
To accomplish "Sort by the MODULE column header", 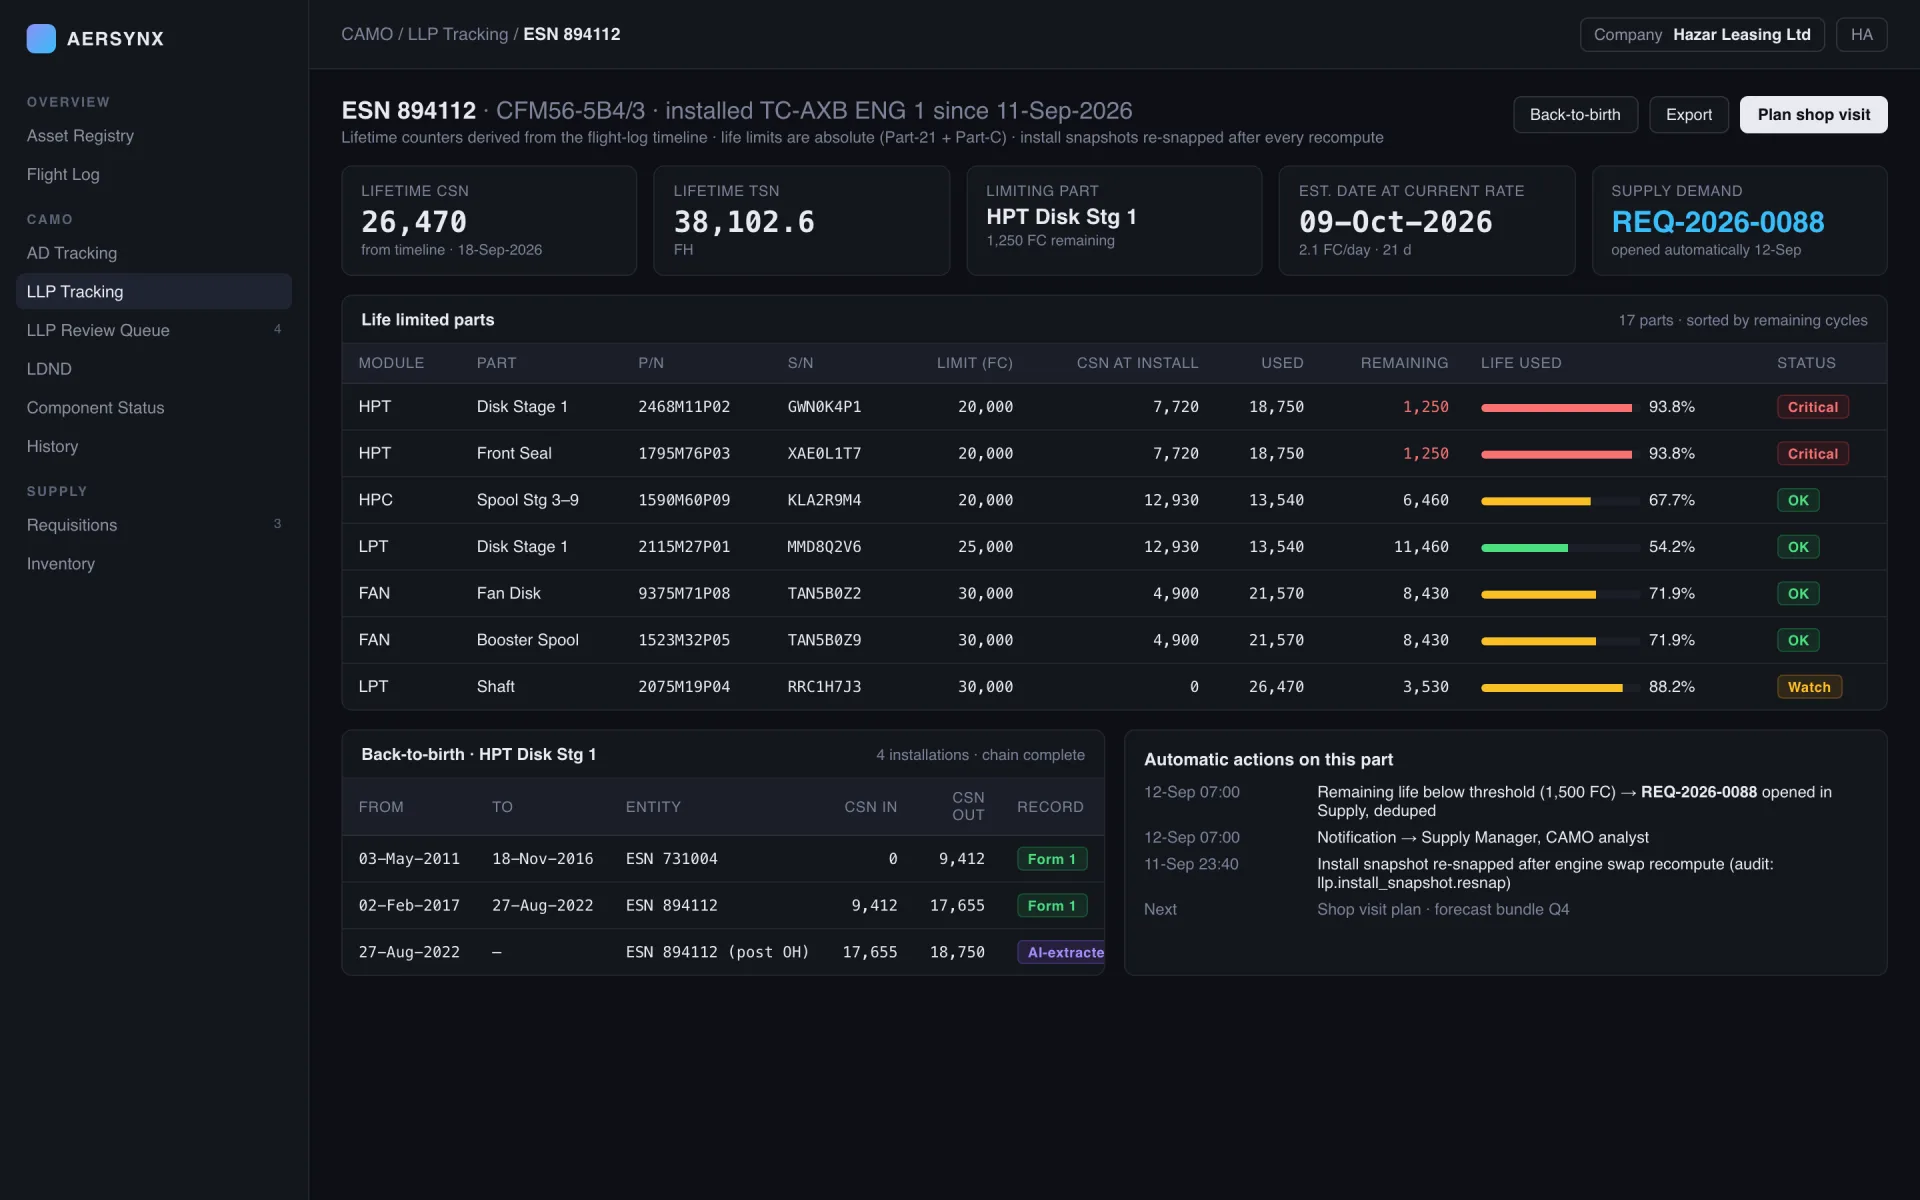I will pos(391,363).
